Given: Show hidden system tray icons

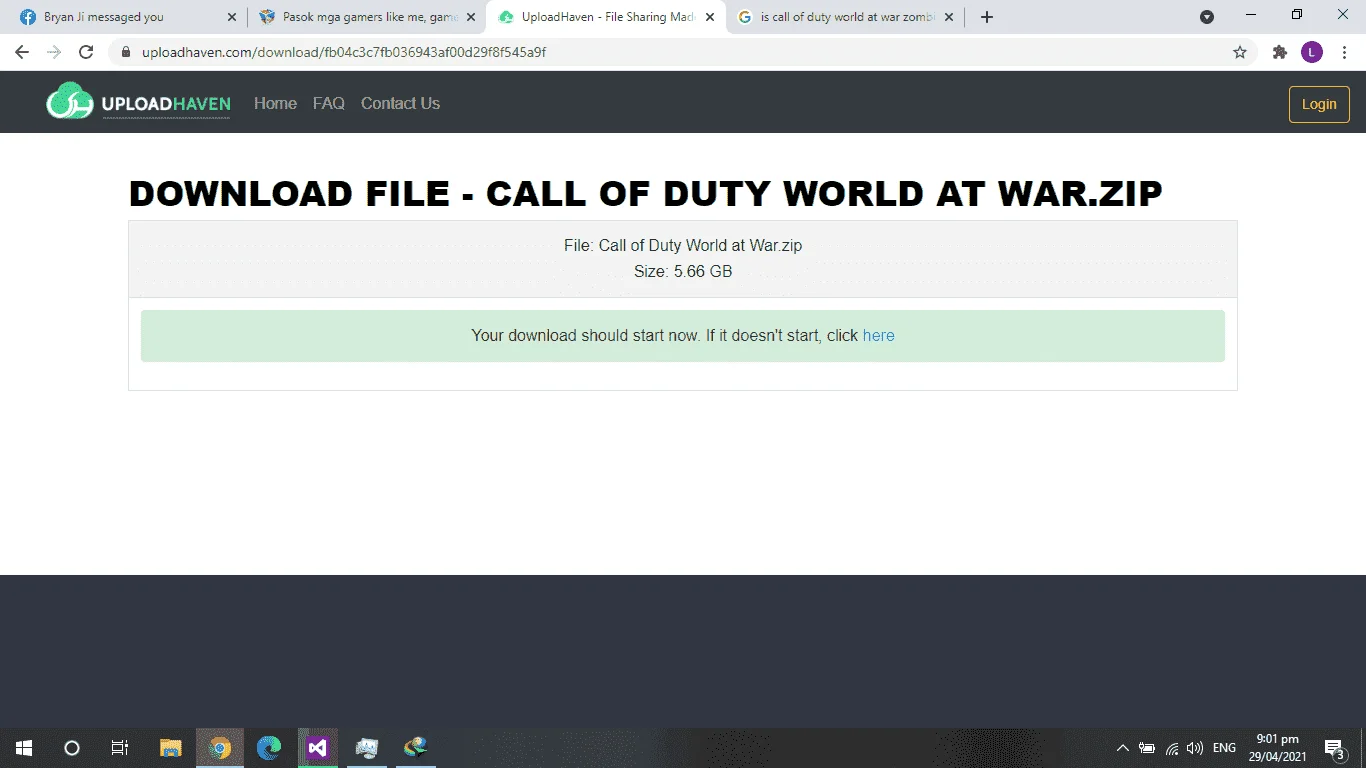Looking at the screenshot, I should click(1122, 748).
